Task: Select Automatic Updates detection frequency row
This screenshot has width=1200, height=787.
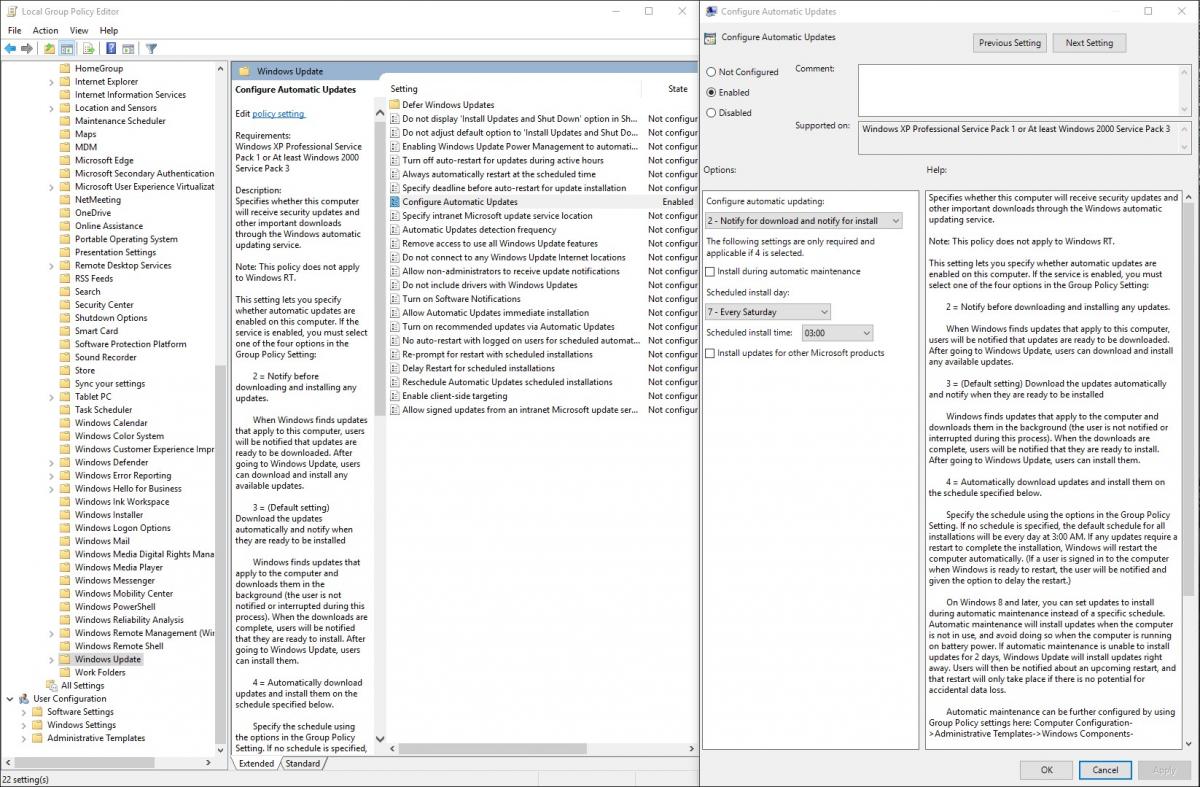Action: [479, 229]
